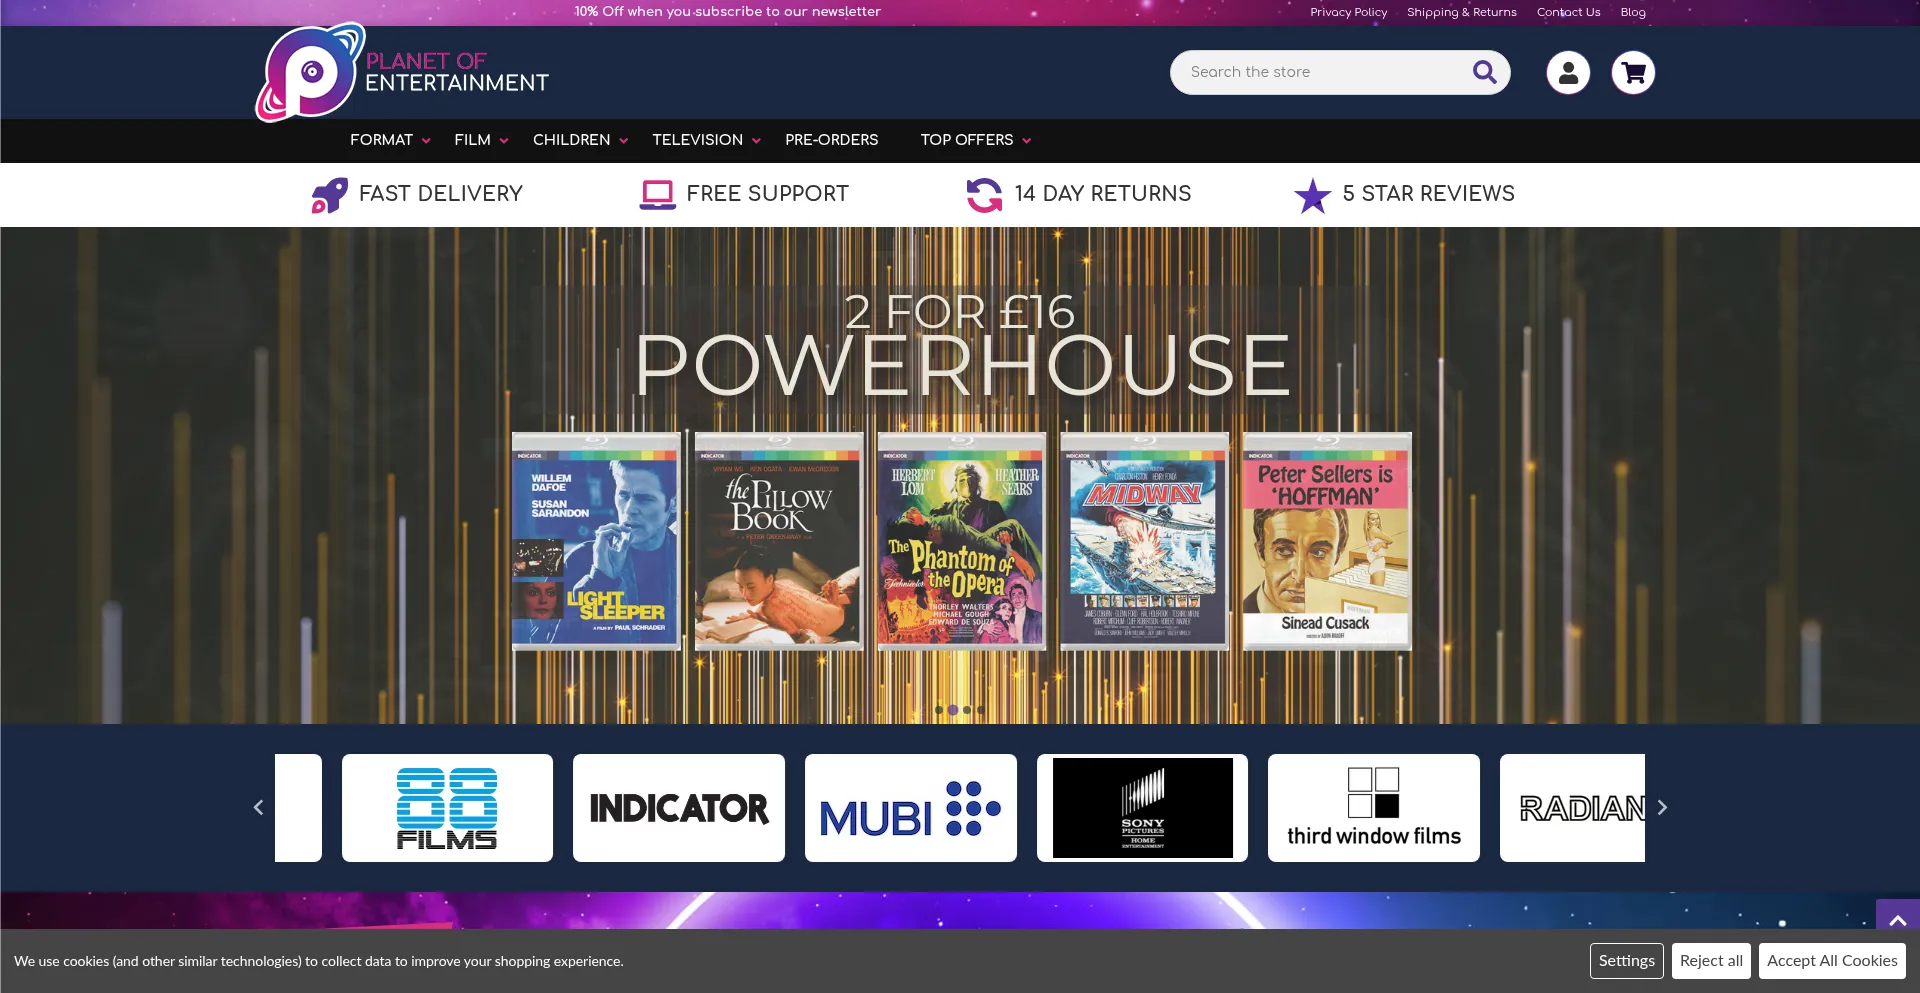Click the Planet of Entertainment logo
Viewport: 1920px width, 993px height.
coord(402,73)
